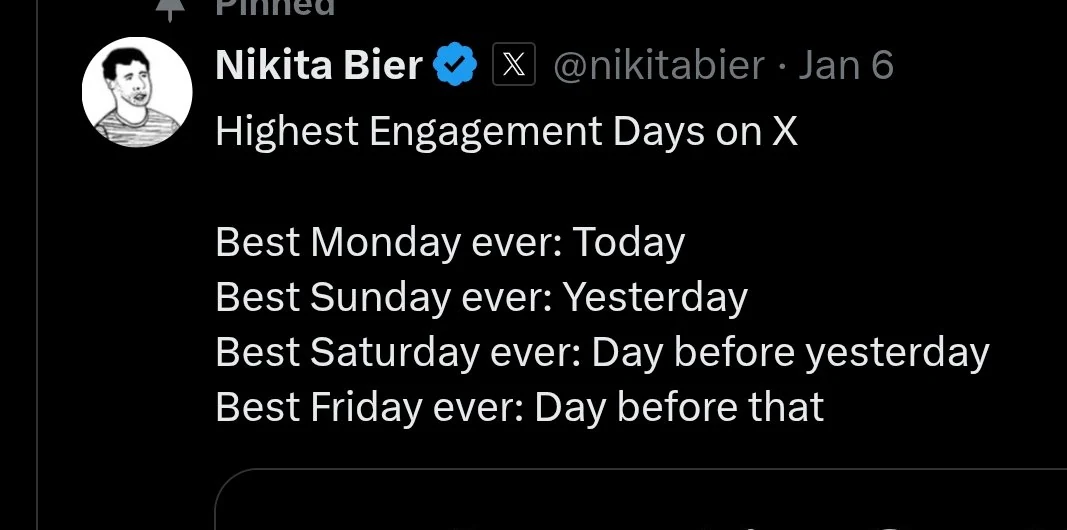Click the dot separator before Jan 6

coord(782,67)
